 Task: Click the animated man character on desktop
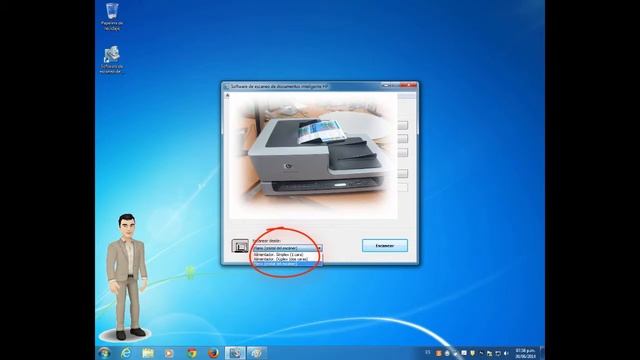click(127, 278)
